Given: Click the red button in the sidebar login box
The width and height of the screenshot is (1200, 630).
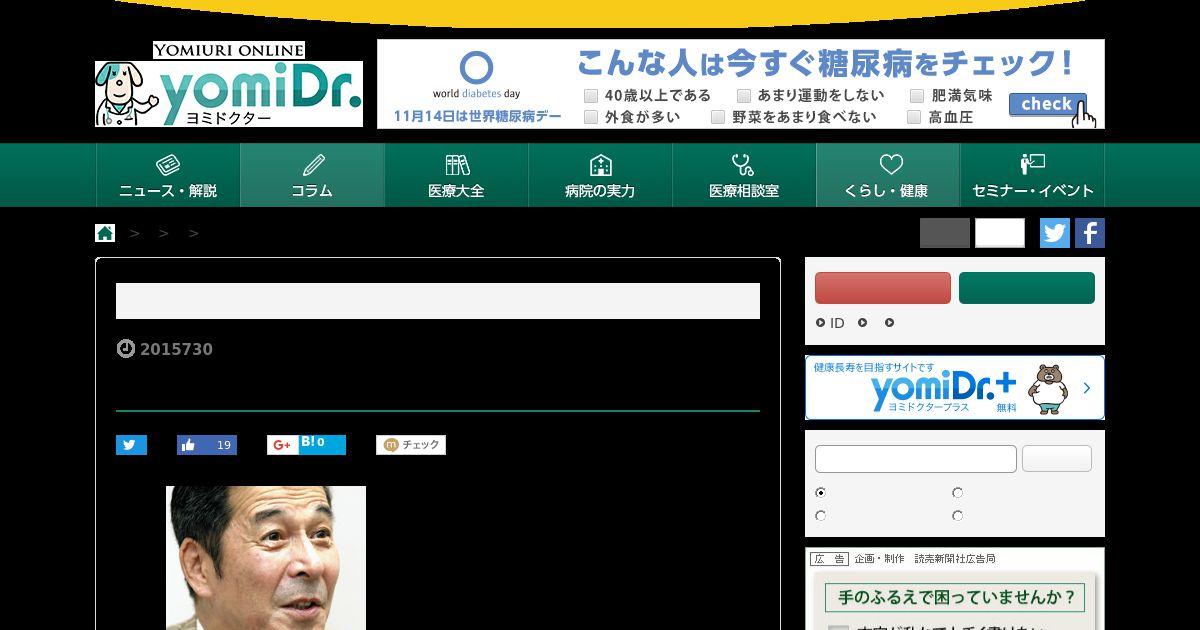Looking at the screenshot, I should (883, 288).
